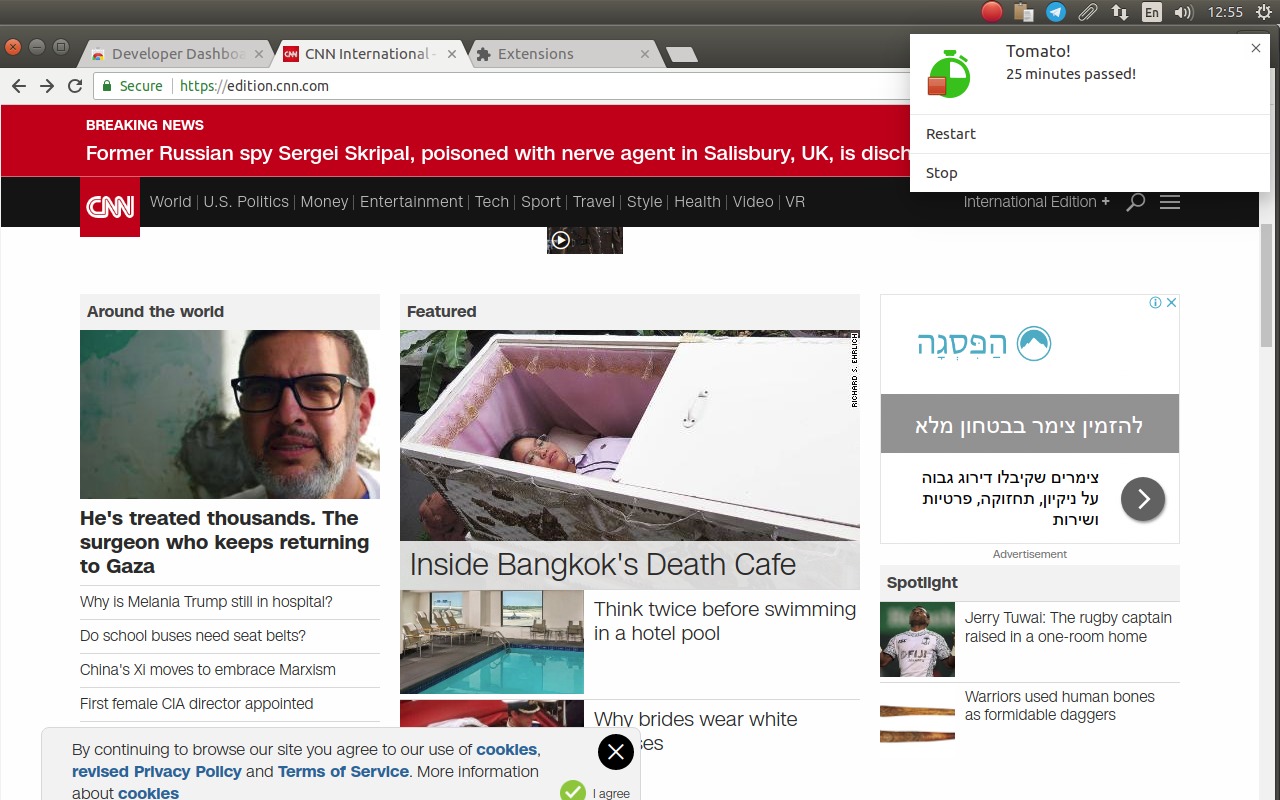
Task: Open the En keyboard language indicator
Action: tap(1152, 12)
